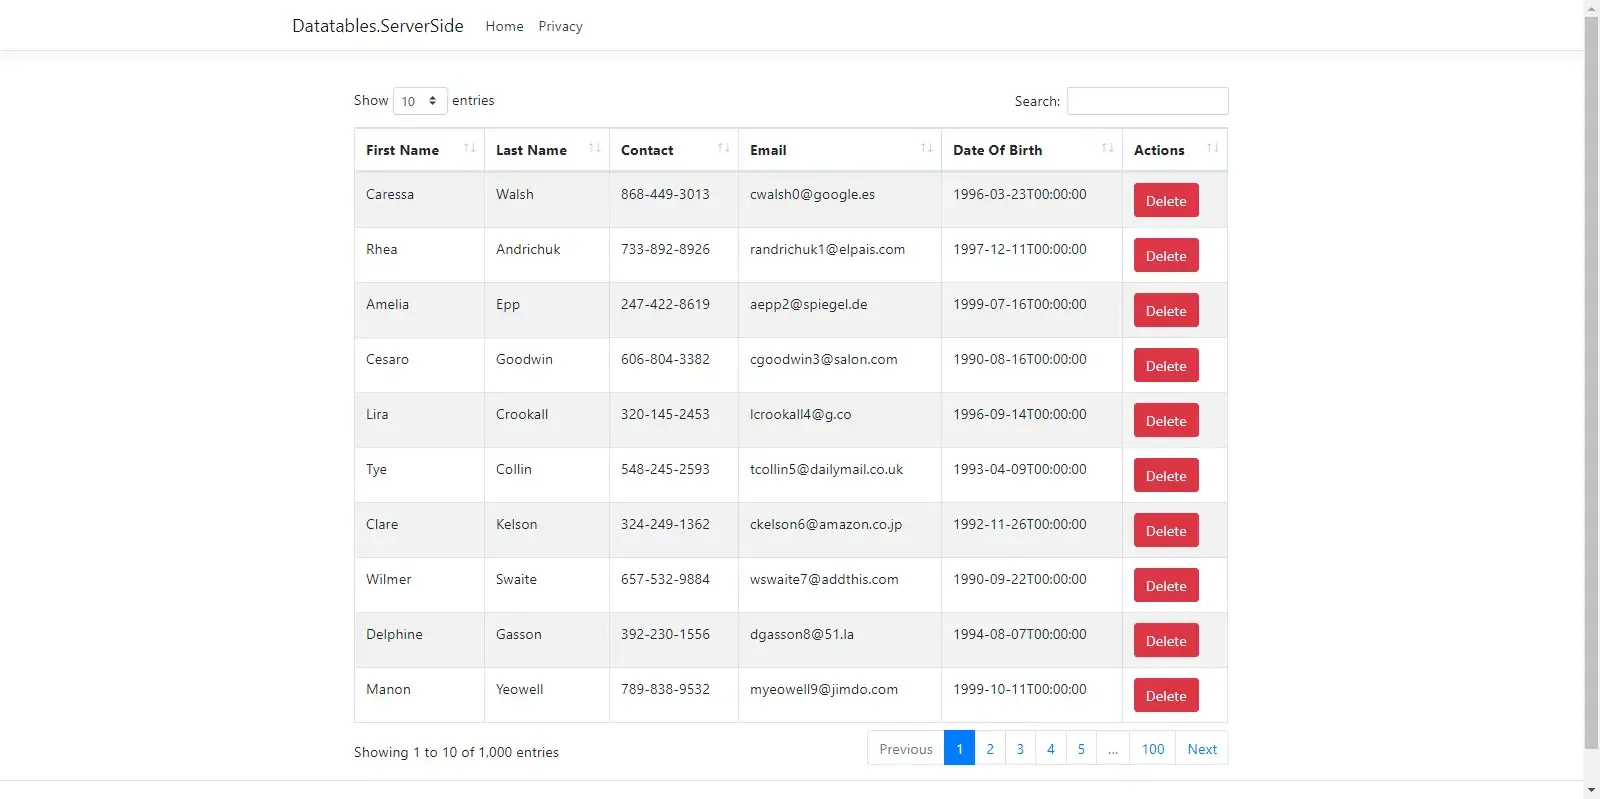Open the Home menu item
1600x799 pixels.
pos(504,26)
